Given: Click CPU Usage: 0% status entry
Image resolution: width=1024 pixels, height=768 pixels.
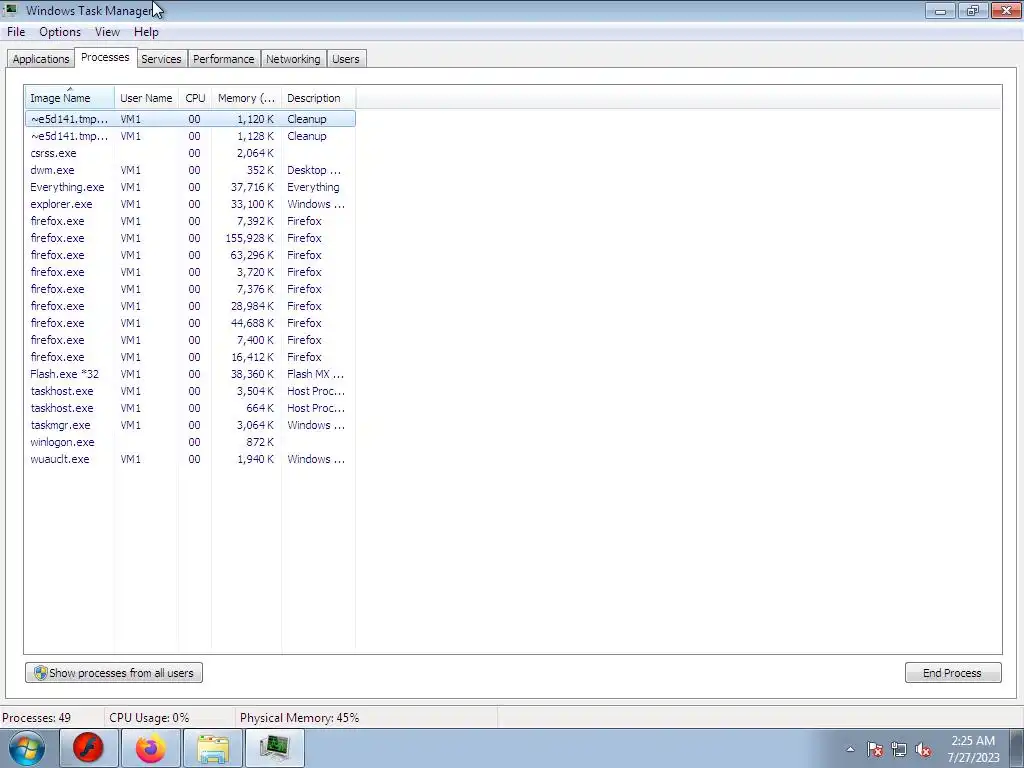Looking at the screenshot, I should (x=149, y=718).
